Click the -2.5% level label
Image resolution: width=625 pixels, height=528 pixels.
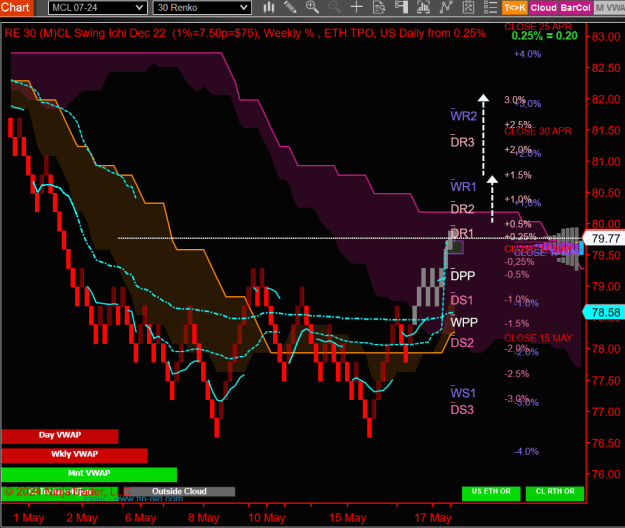click(517, 373)
